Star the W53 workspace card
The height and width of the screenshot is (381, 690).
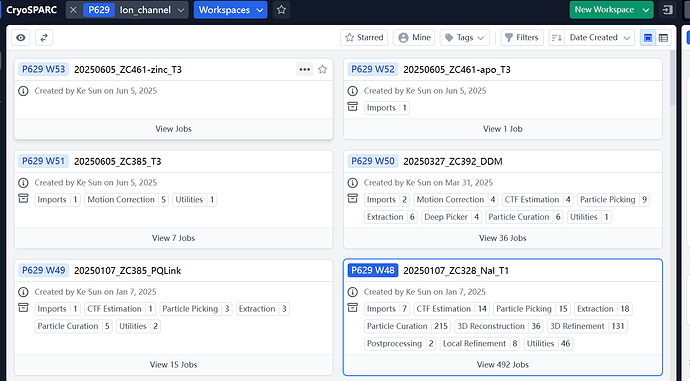[x=323, y=70]
